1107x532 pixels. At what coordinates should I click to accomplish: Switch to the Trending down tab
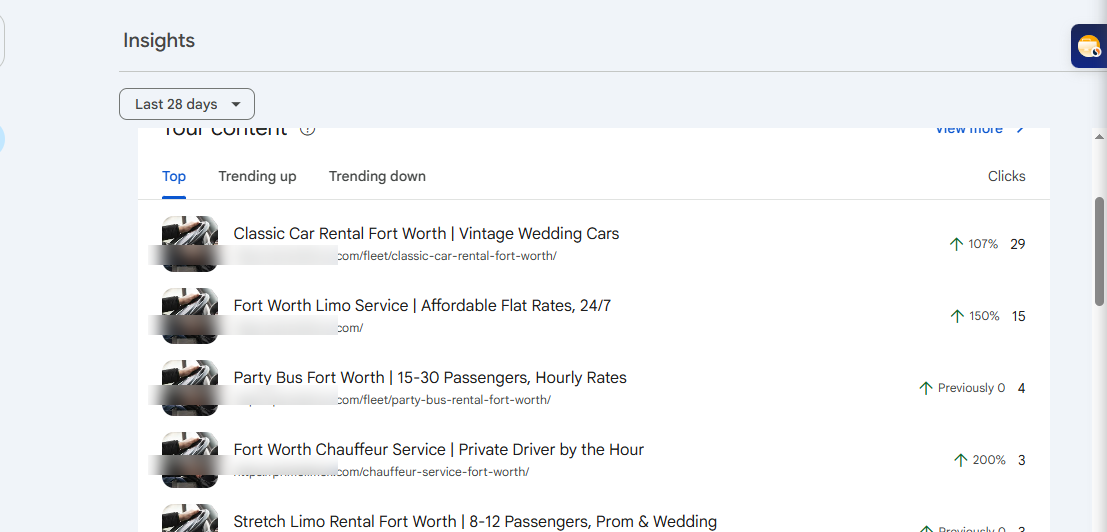(x=377, y=176)
